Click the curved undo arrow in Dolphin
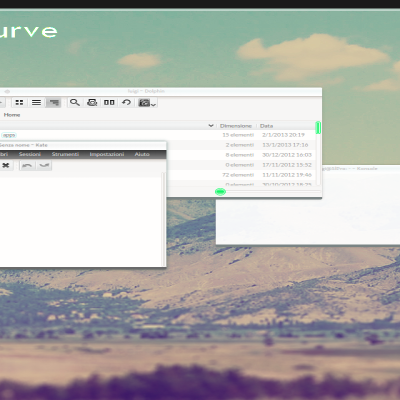 [126, 102]
